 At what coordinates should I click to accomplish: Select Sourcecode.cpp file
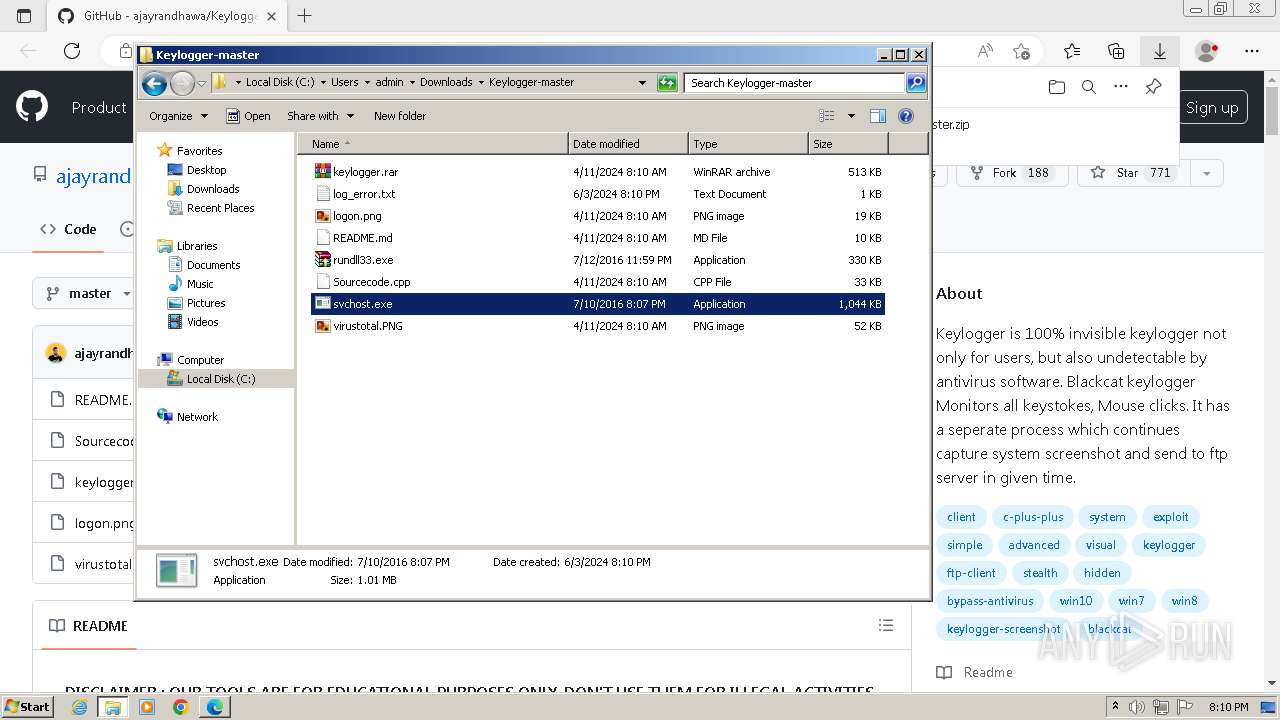tap(598, 282)
